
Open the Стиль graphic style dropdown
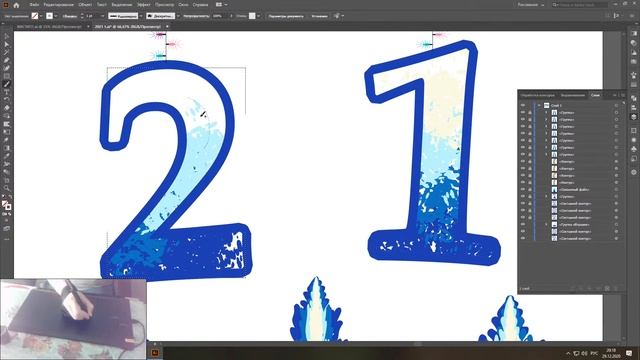[x=258, y=16]
